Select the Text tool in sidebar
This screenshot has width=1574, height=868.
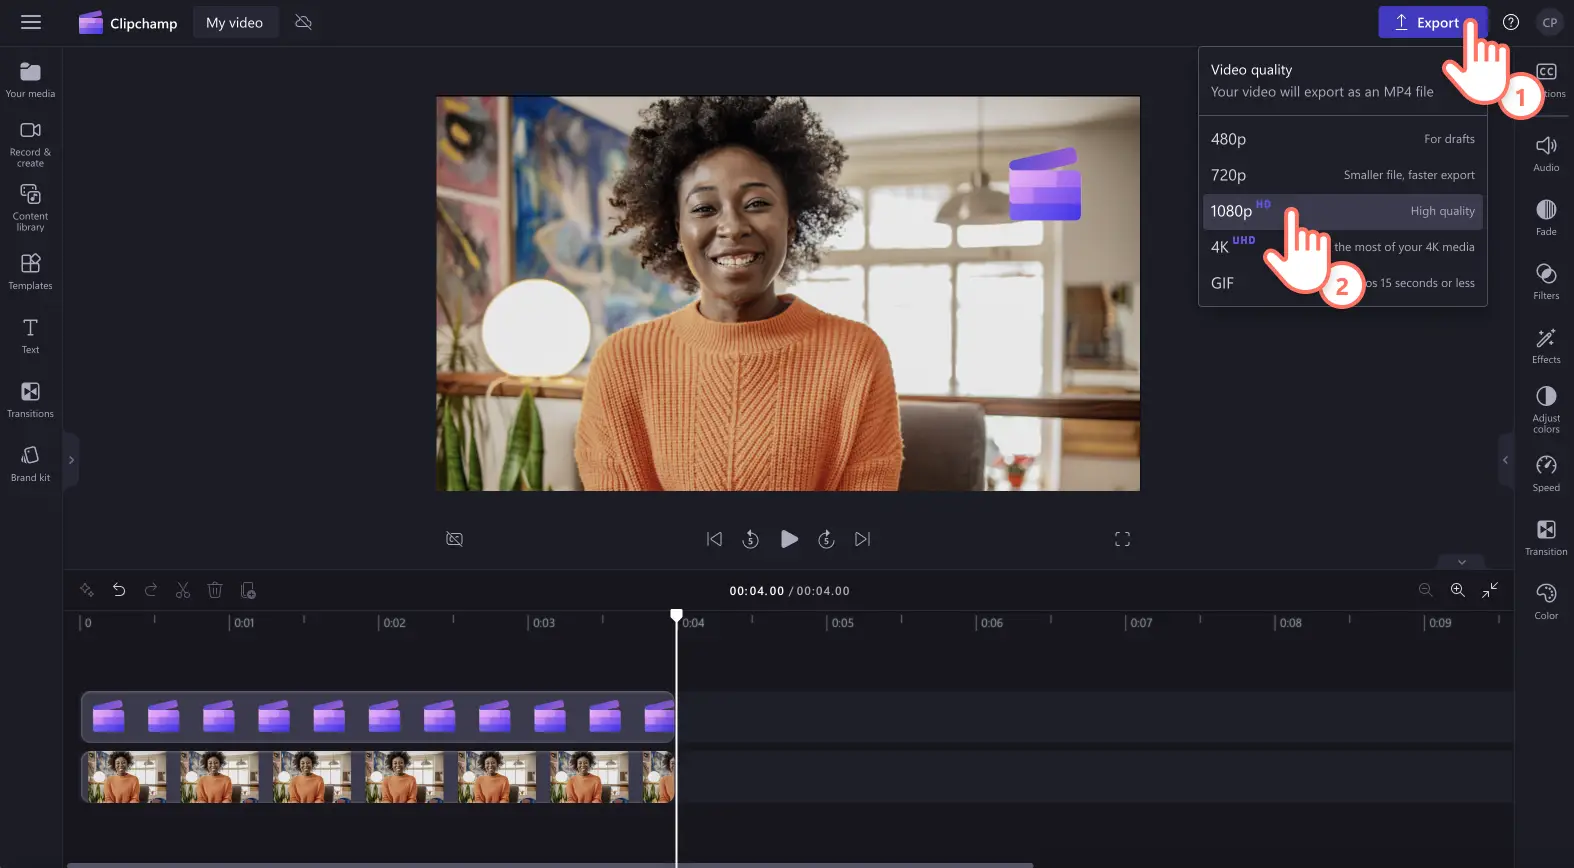pyautogui.click(x=30, y=335)
